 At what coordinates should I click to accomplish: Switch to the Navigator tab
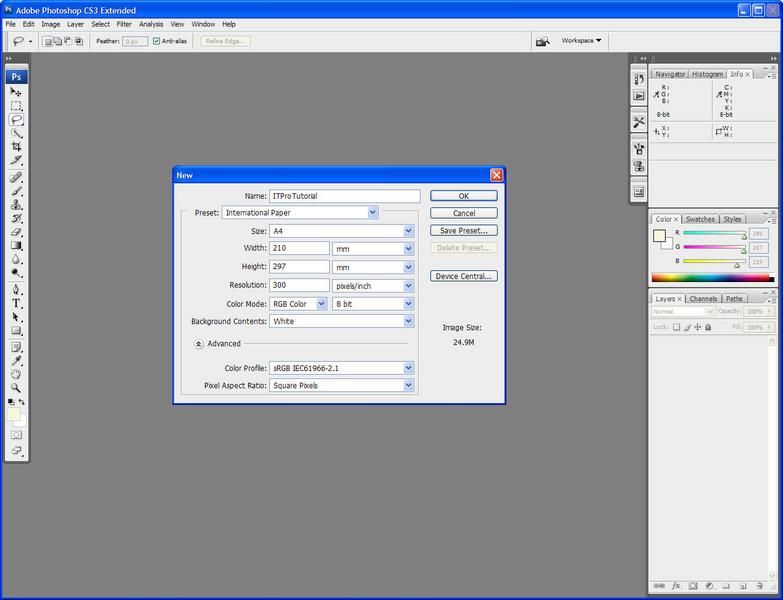[670, 74]
